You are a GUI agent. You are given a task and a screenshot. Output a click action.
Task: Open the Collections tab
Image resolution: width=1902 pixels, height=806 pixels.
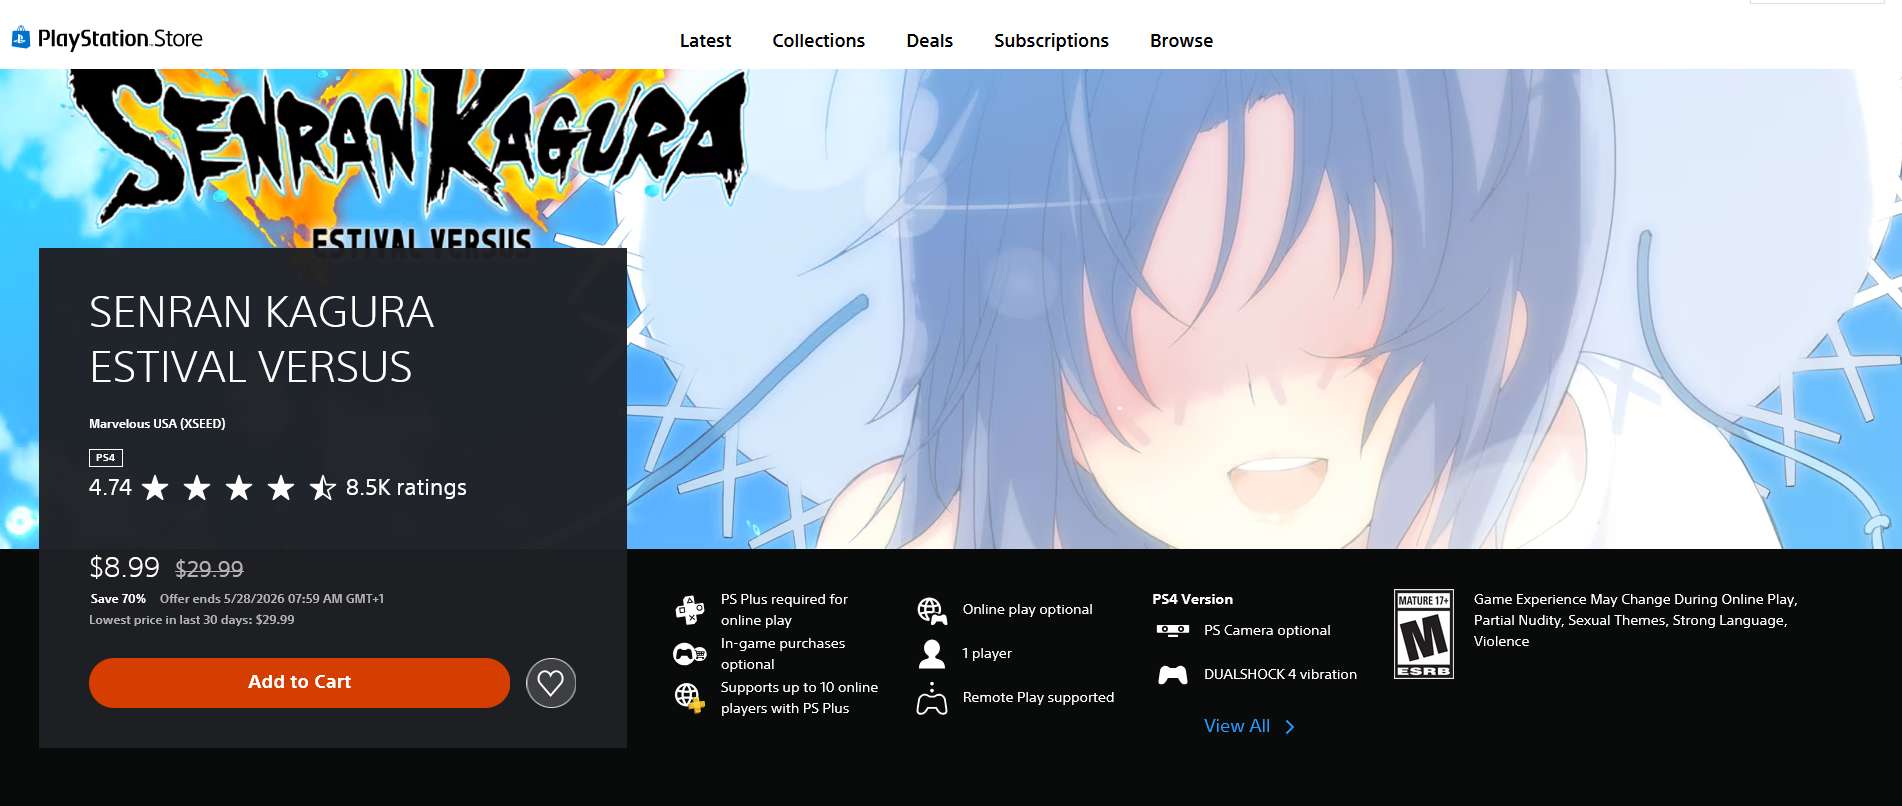coord(818,41)
